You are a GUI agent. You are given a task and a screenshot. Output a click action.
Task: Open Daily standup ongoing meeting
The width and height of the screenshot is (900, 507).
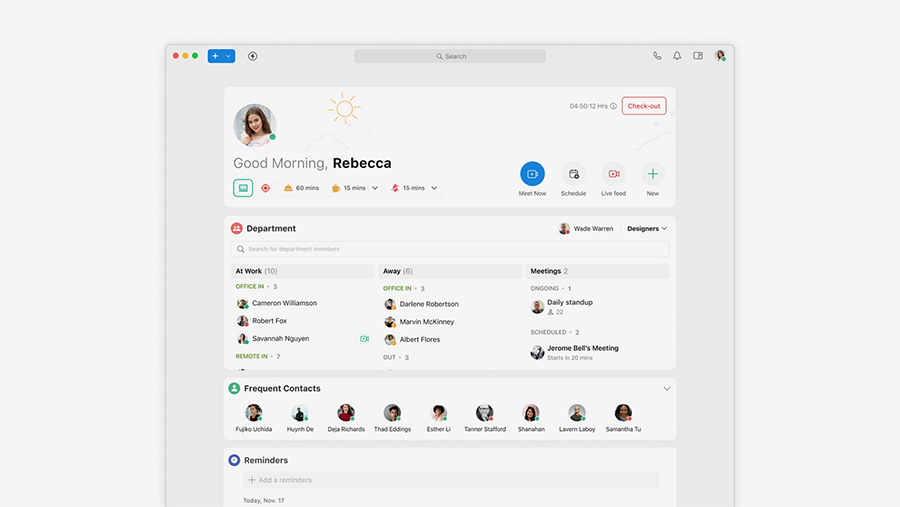pyautogui.click(x=570, y=302)
